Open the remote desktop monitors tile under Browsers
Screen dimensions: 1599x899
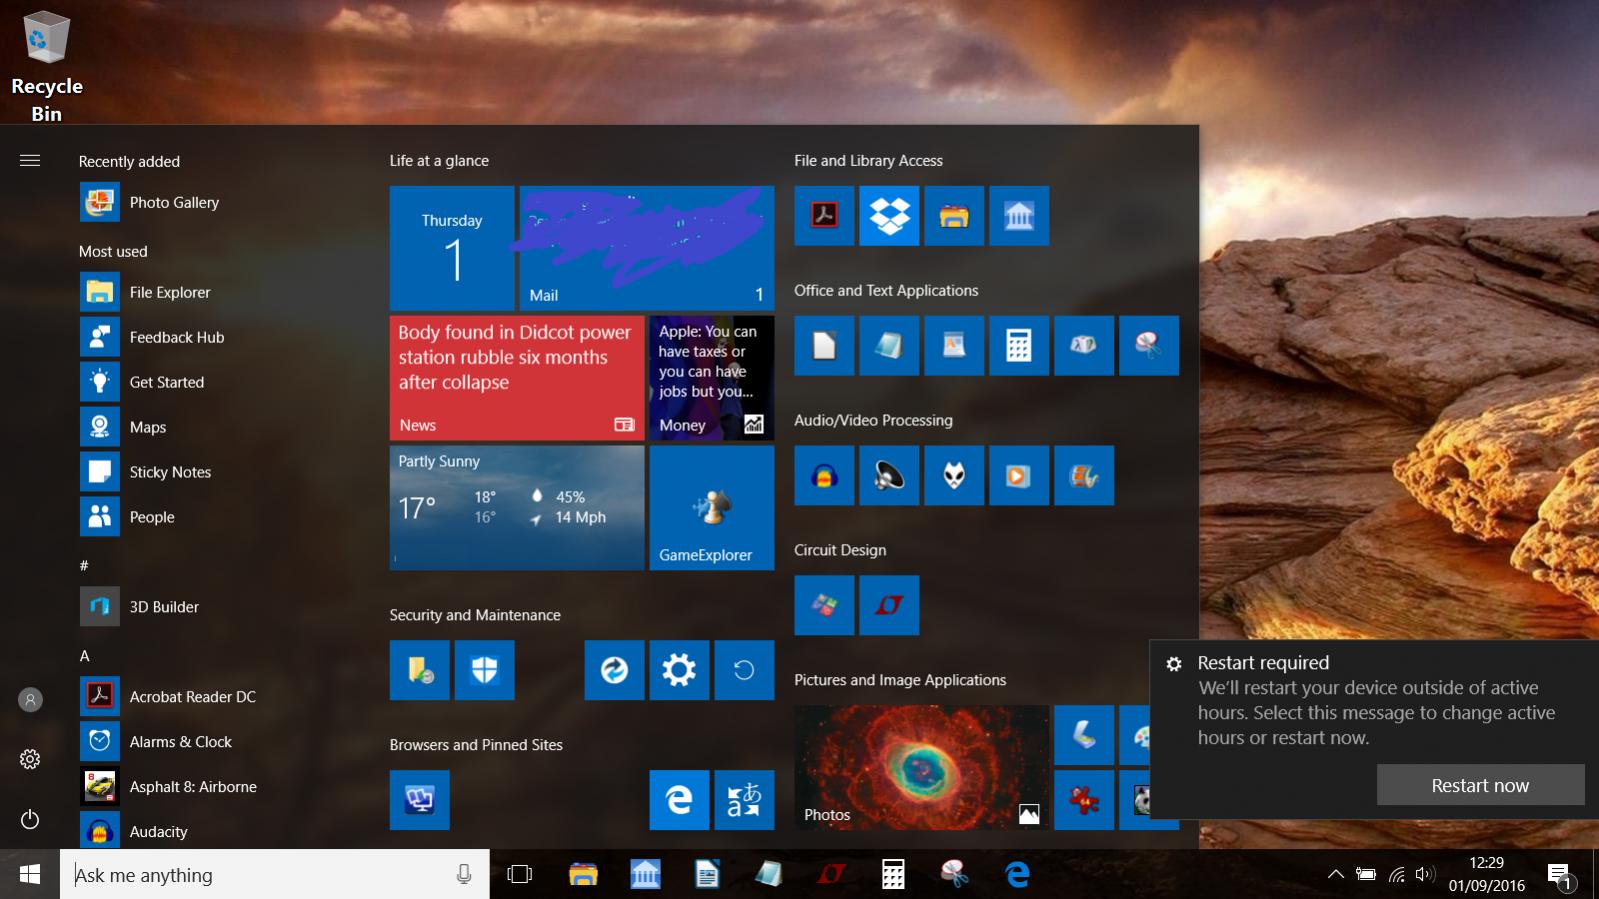coord(419,800)
